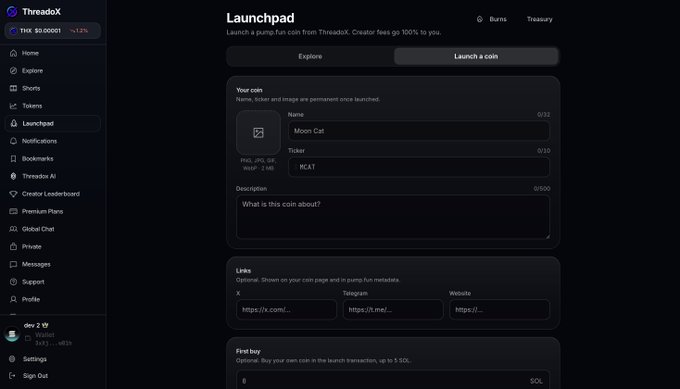Open Notifications menu label
This screenshot has width=680, height=389.
[x=39, y=141]
